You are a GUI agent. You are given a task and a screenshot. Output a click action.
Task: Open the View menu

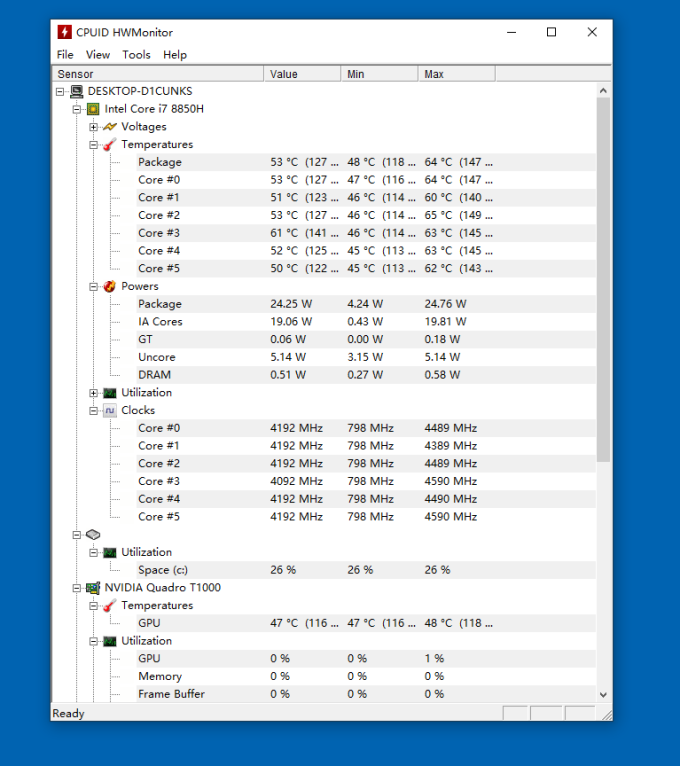[x=98, y=55]
